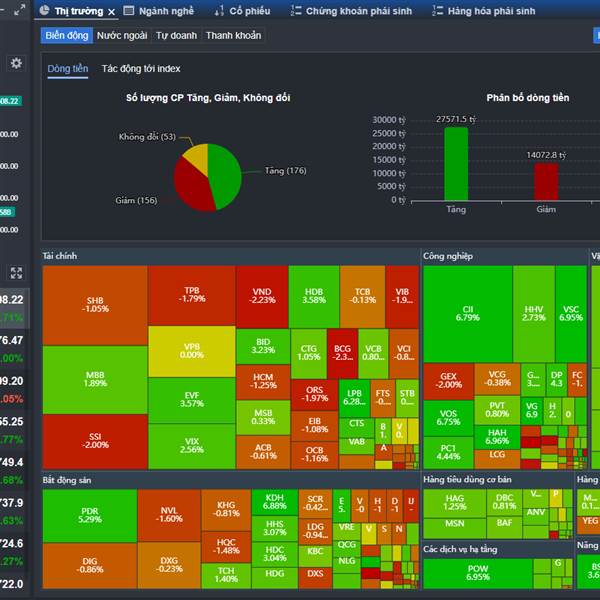Select HAH 6.96% tile
Viewport: 600px width, 600px height.
(x=497, y=437)
